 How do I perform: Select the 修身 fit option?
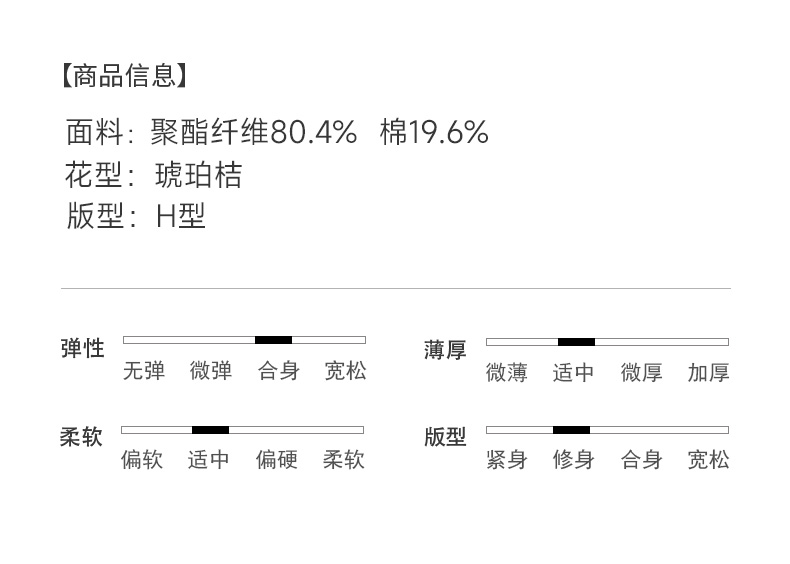[573, 460]
